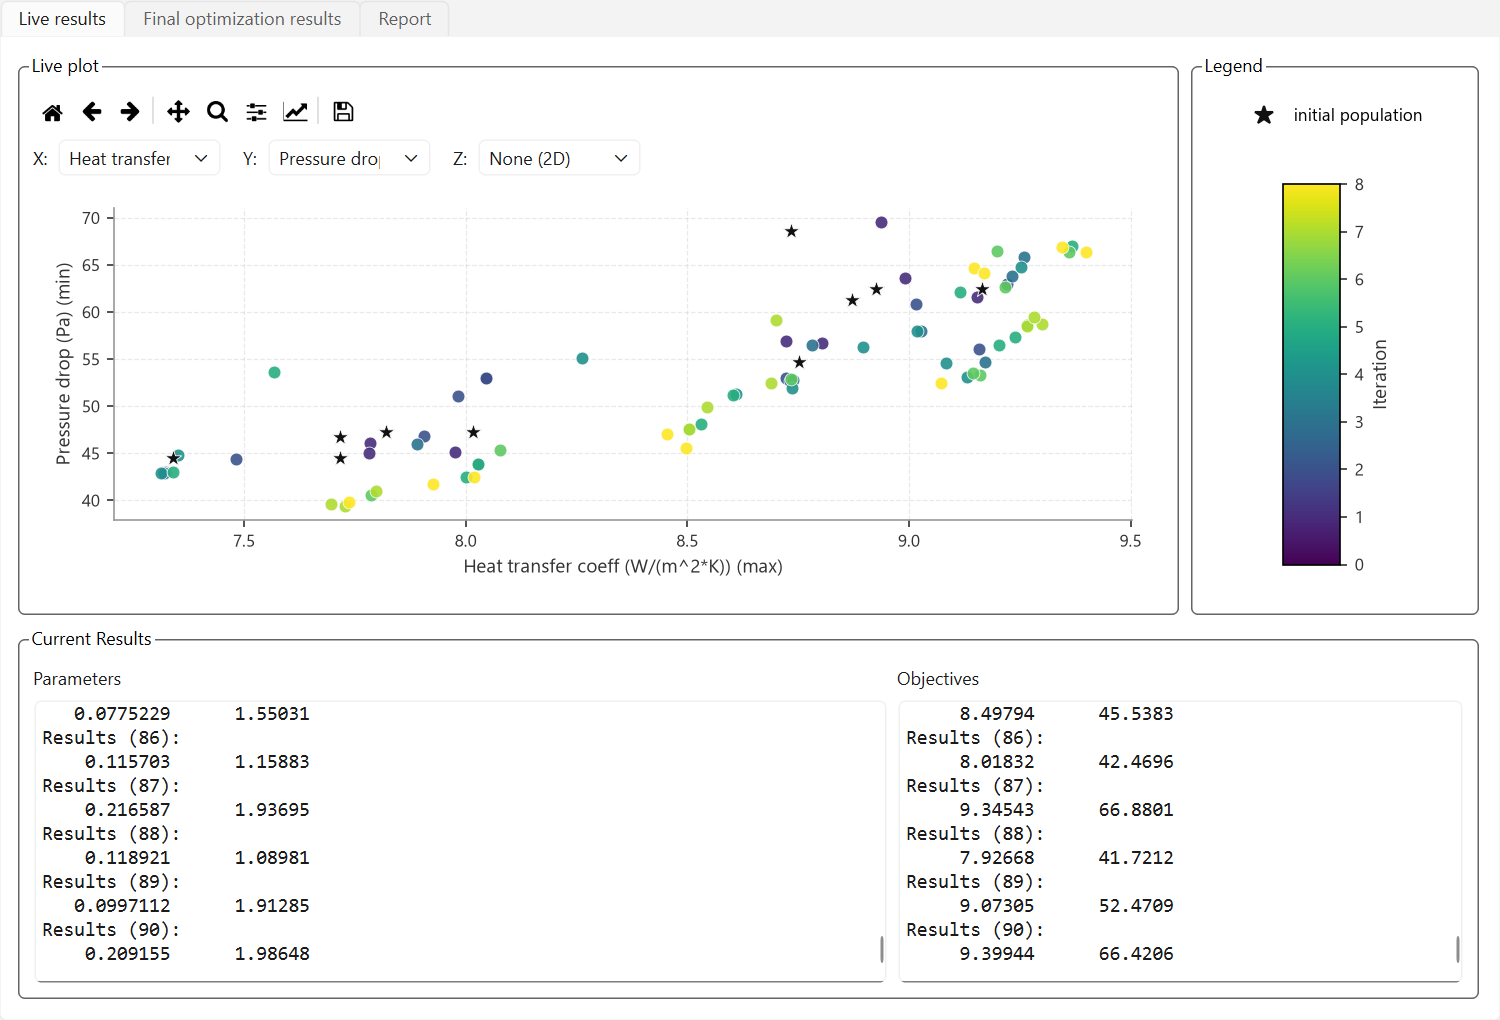
Task: Click the Heat transfer coeff x-axis label
Action: pyautogui.click(x=623, y=567)
